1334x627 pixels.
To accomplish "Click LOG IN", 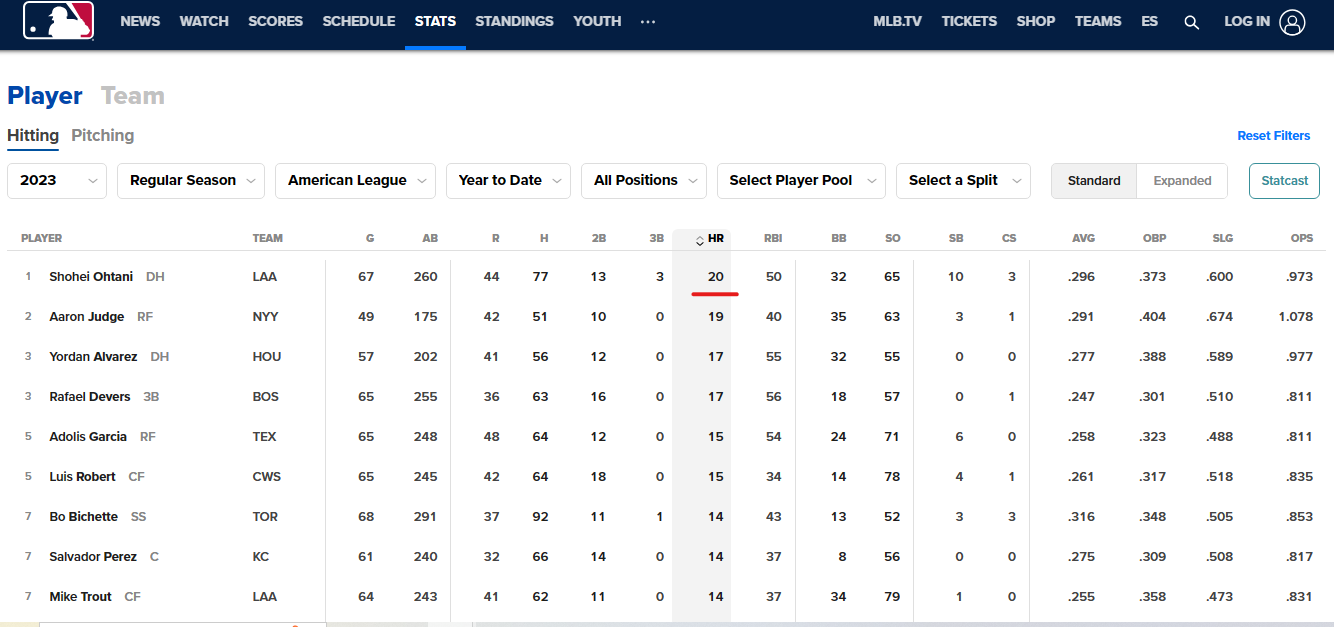I will click(1247, 21).
